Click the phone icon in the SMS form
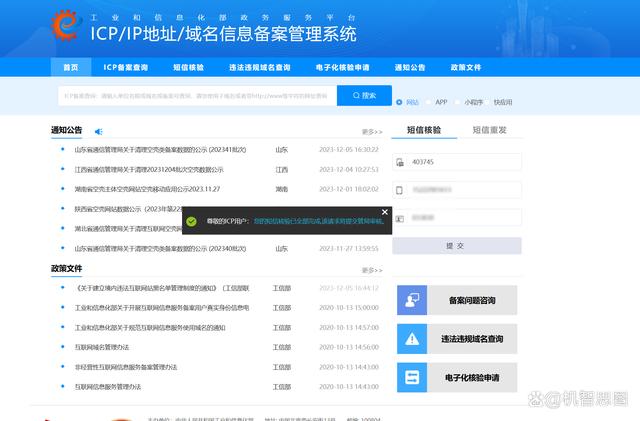640x421 pixels. click(400, 189)
